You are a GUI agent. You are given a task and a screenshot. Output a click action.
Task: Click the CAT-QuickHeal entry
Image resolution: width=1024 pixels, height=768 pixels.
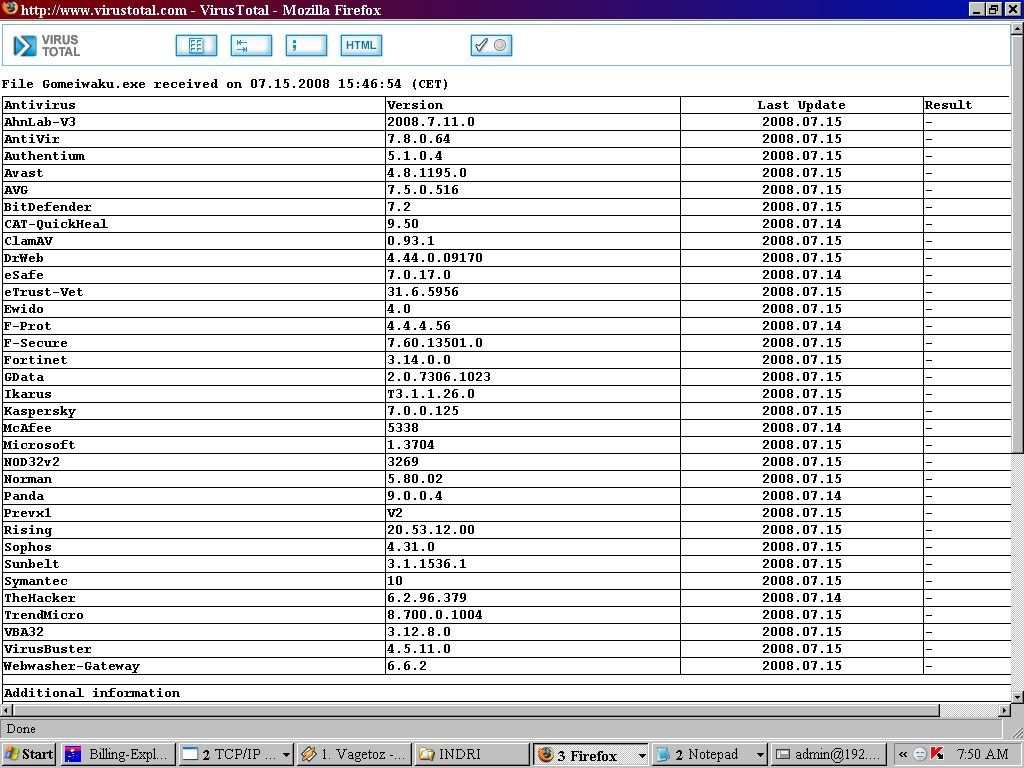[56, 224]
